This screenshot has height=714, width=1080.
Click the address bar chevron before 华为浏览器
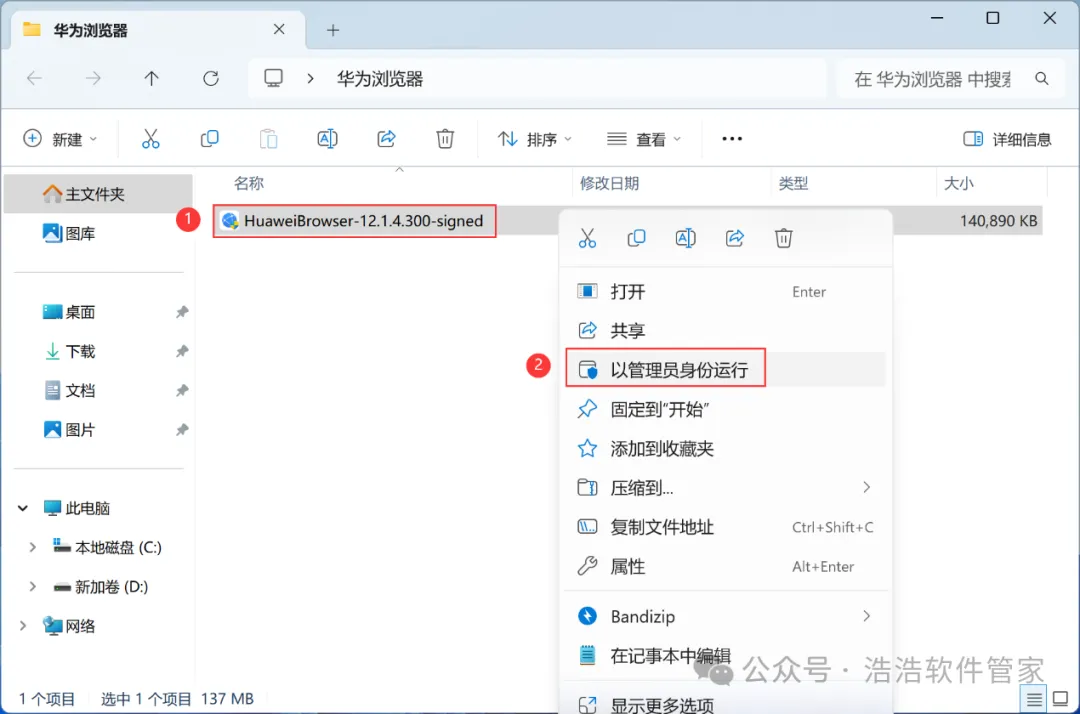point(311,78)
